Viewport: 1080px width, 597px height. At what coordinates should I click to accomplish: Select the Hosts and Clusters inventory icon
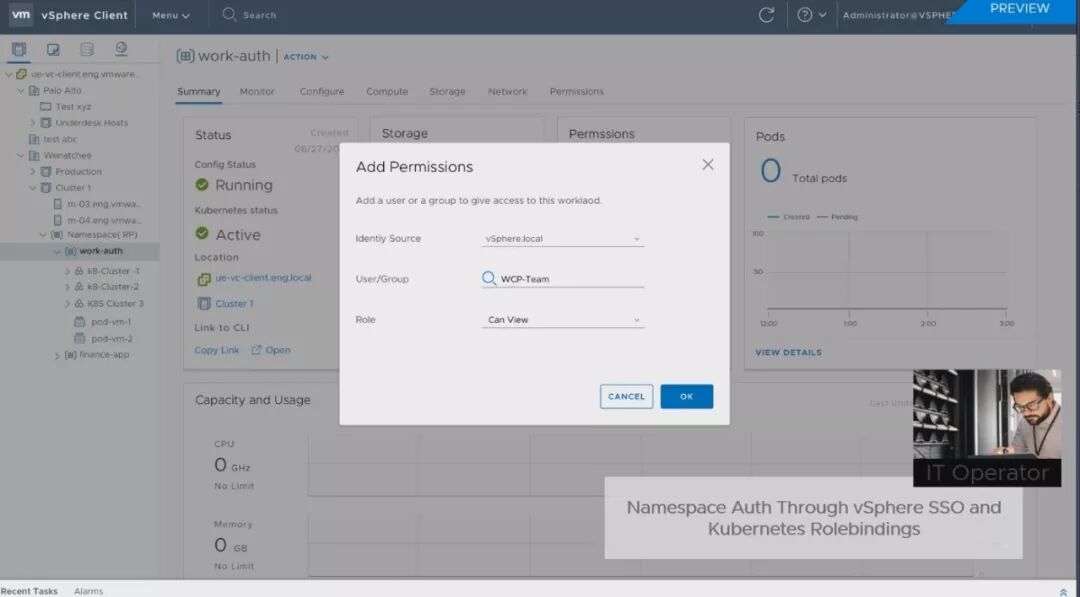pos(19,50)
